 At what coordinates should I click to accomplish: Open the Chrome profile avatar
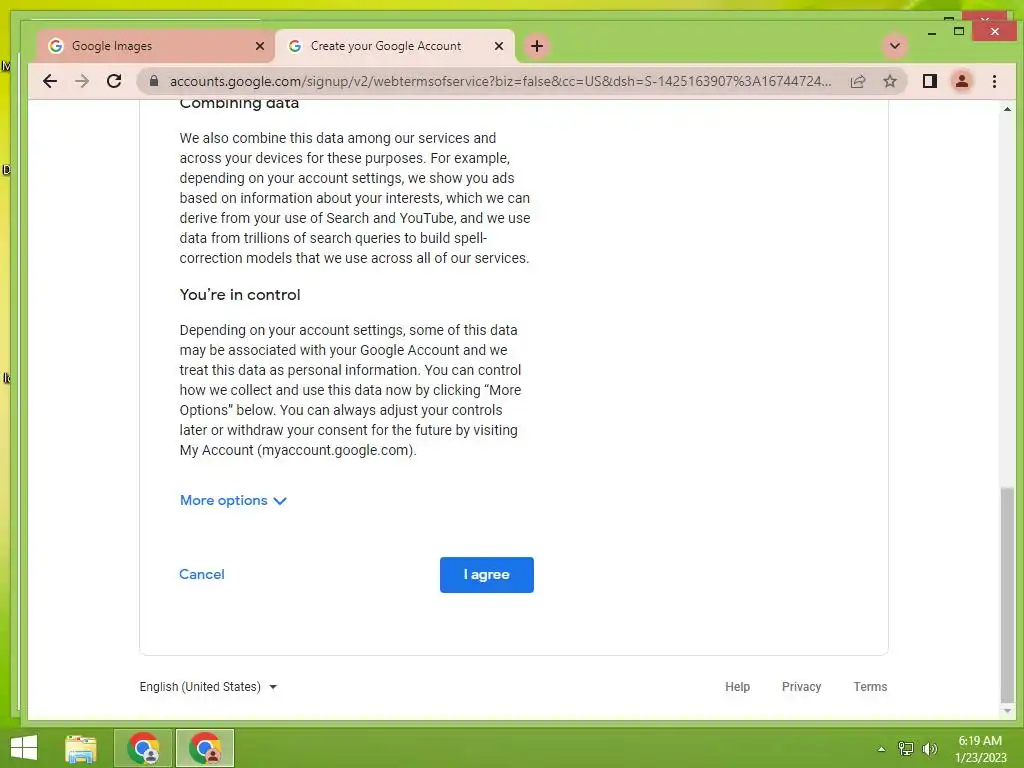[961, 81]
